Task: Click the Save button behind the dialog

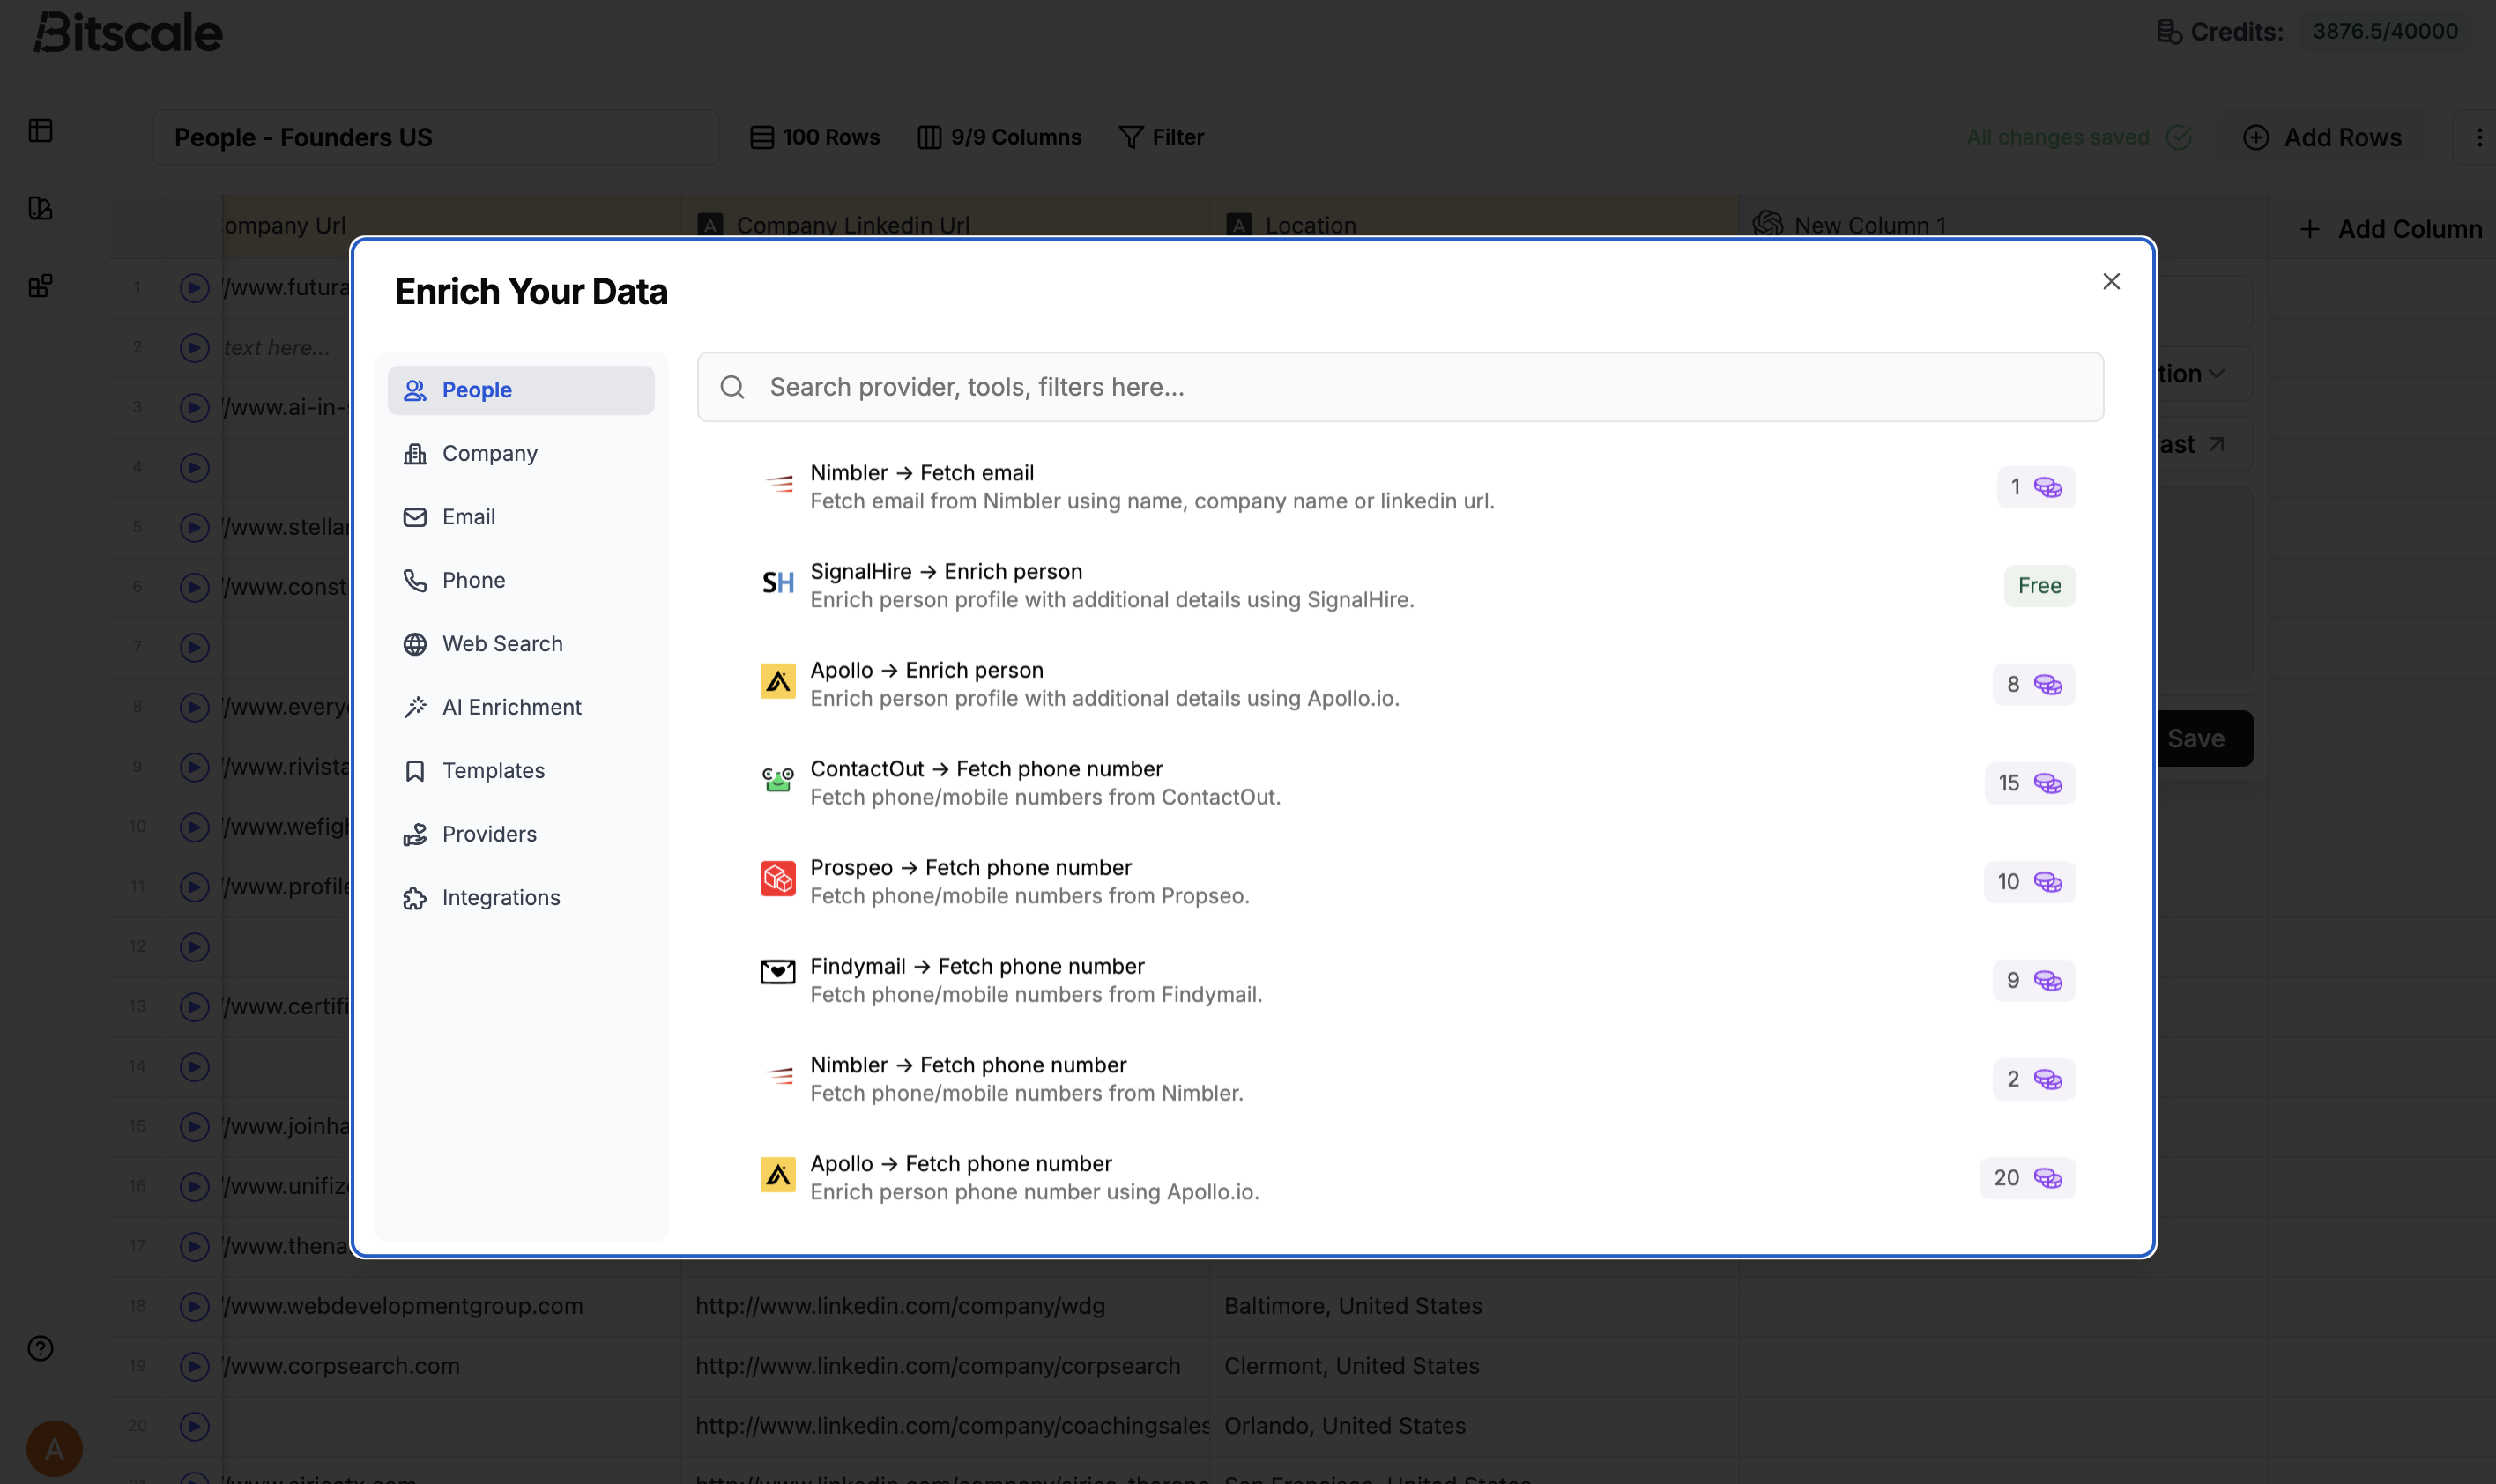Action: 2204,739
